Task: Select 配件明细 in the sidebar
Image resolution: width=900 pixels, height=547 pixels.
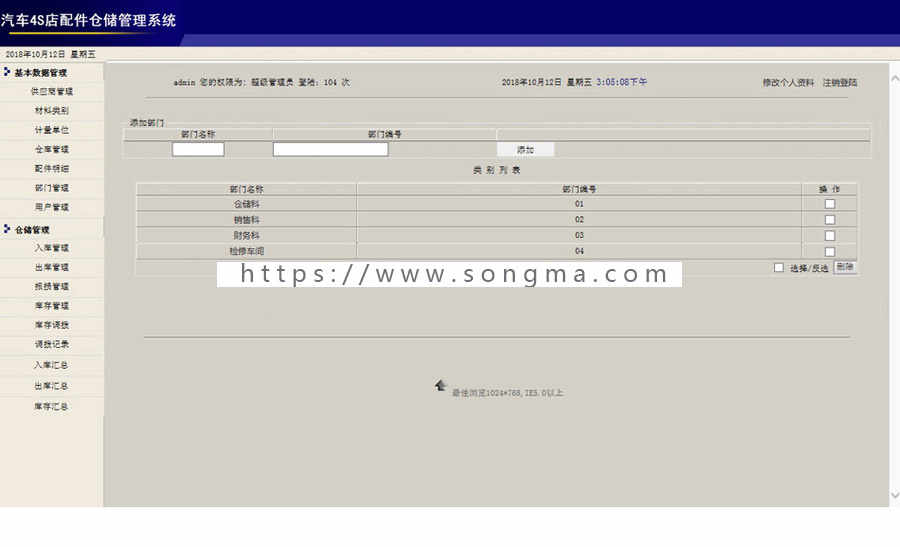Action: [x=52, y=168]
